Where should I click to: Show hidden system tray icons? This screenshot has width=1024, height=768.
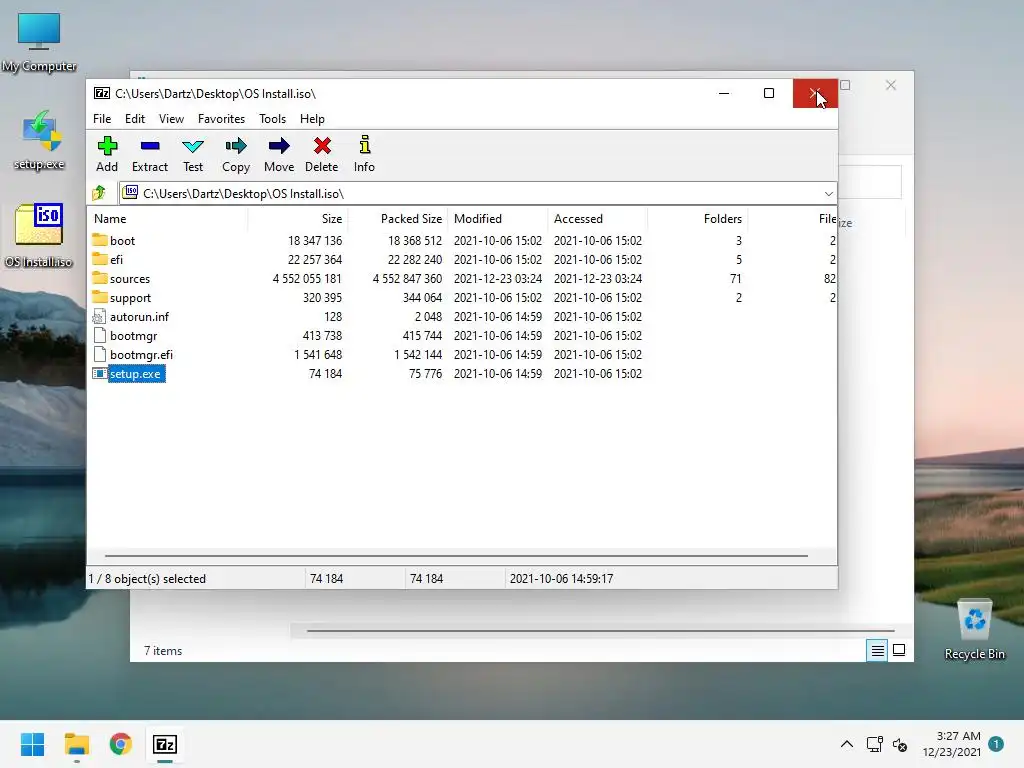point(846,744)
